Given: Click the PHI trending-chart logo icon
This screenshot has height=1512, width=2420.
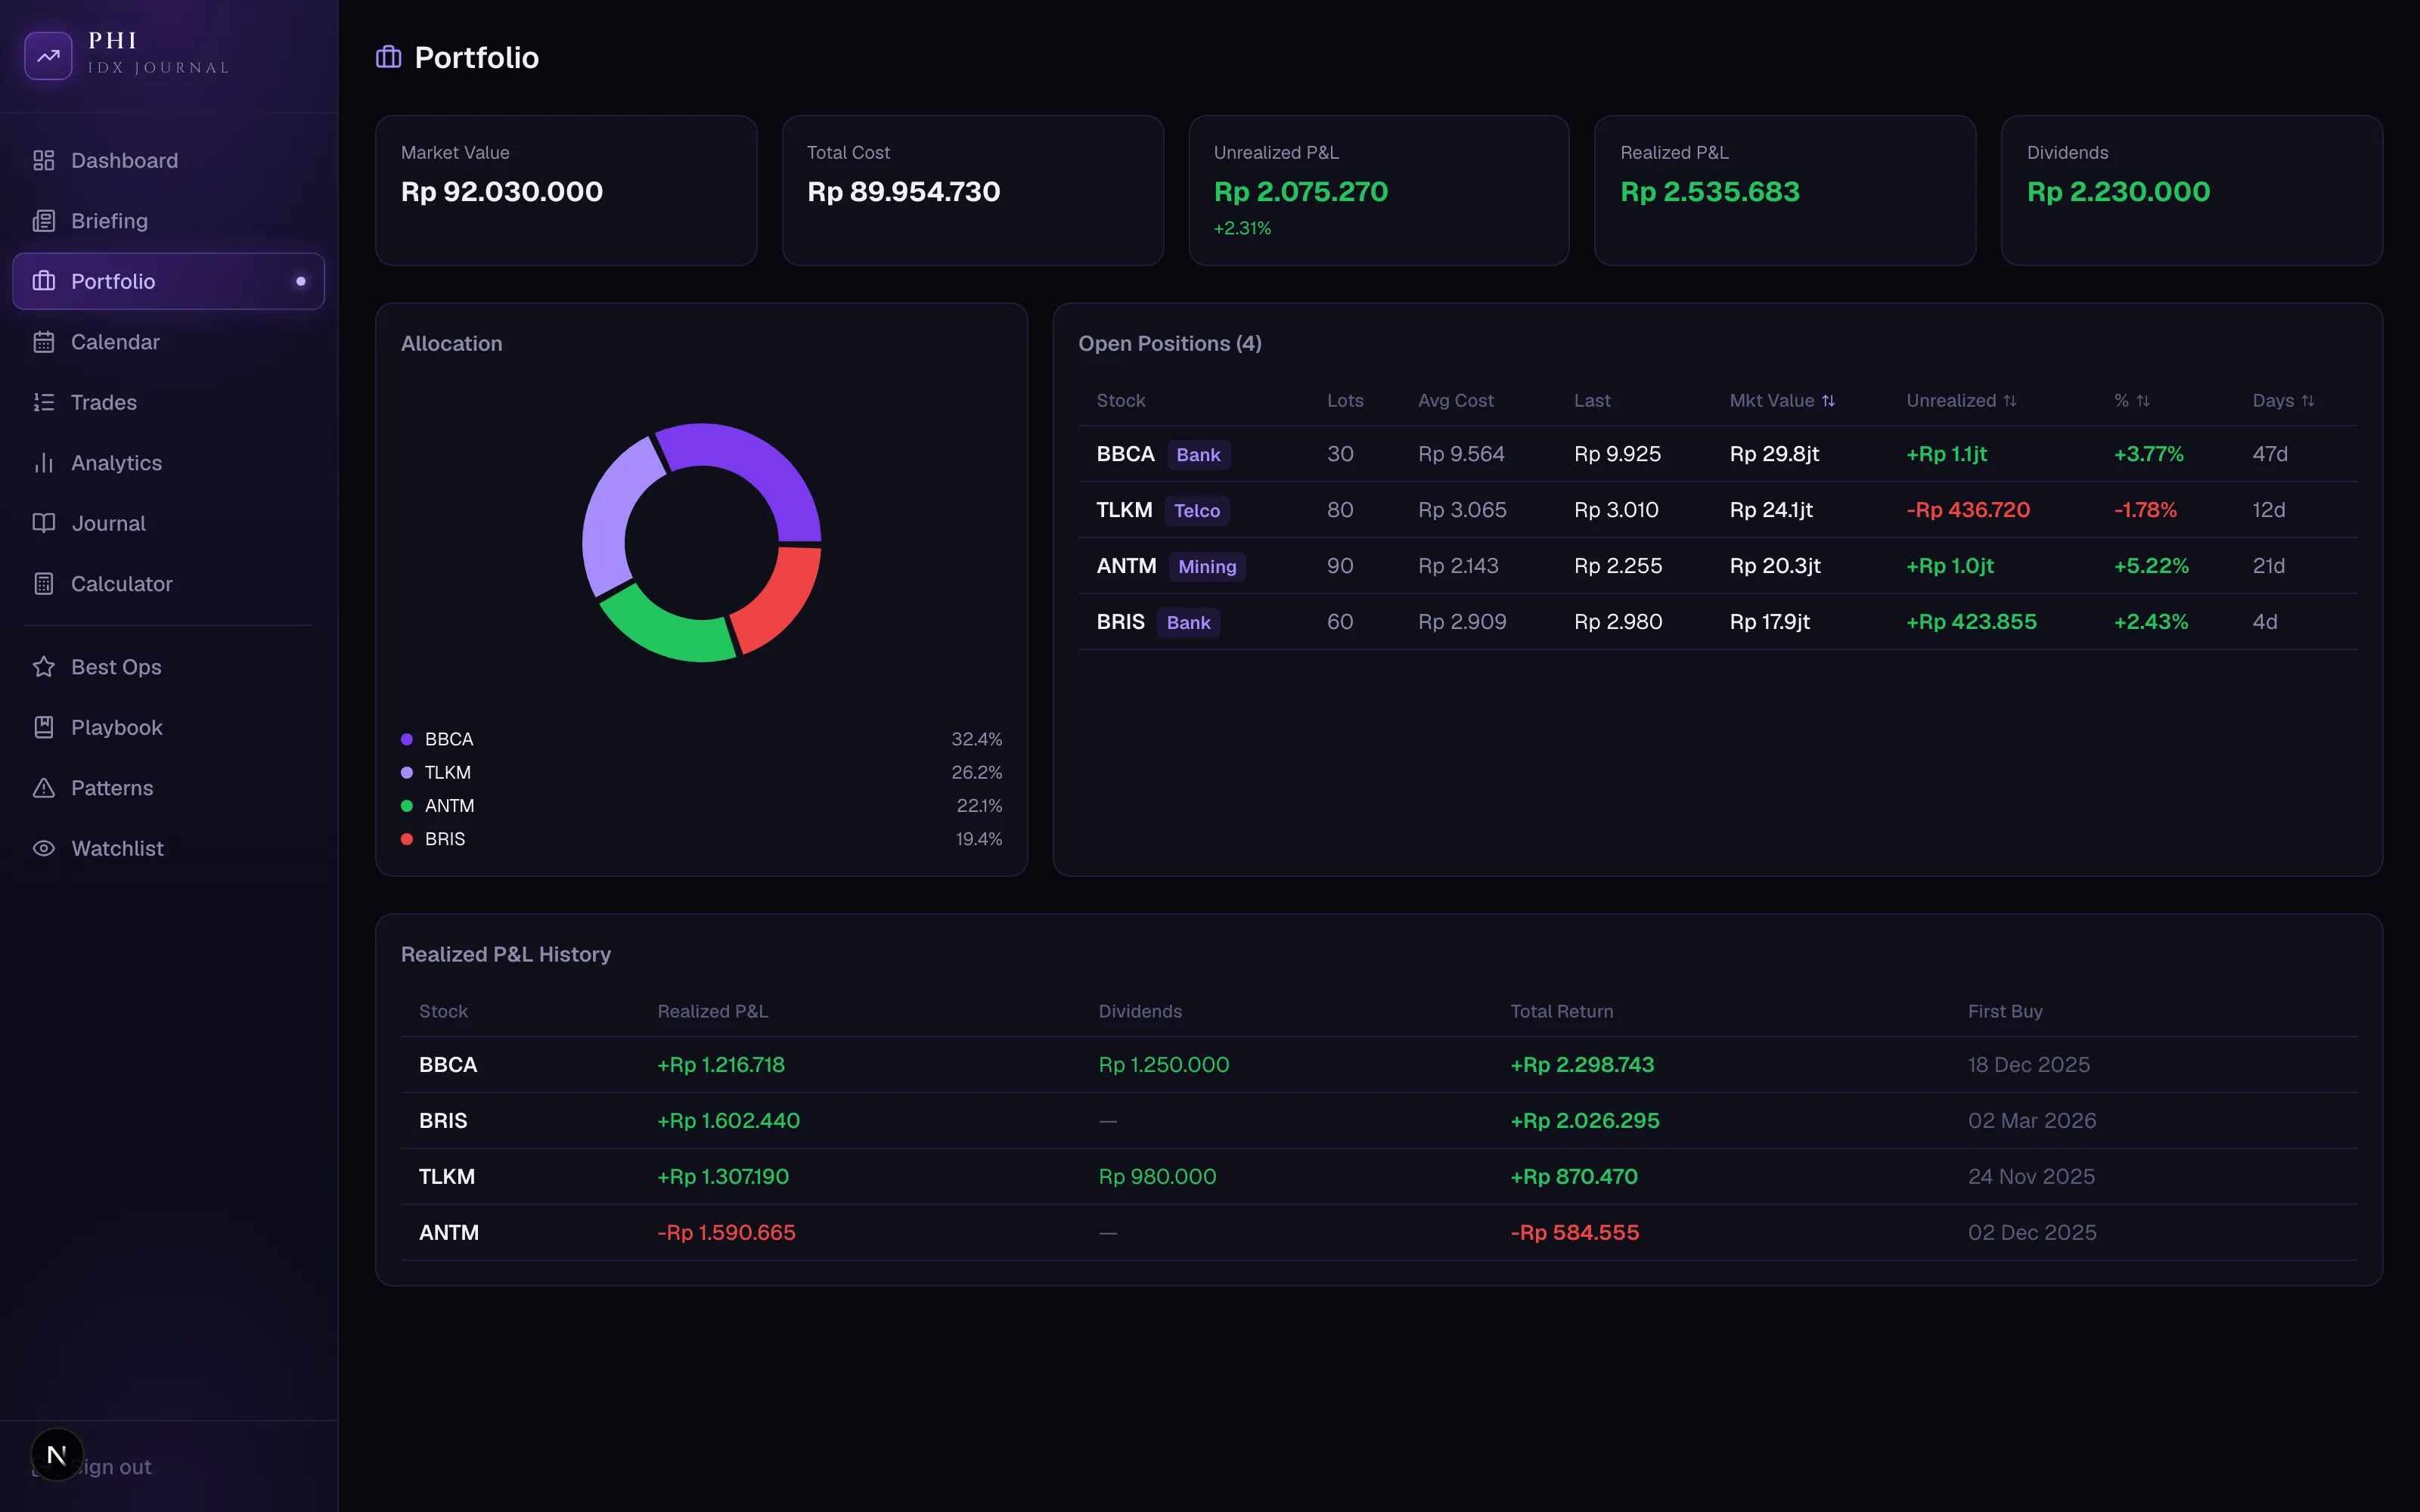Looking at the screenshot, I should coord(48,56).
